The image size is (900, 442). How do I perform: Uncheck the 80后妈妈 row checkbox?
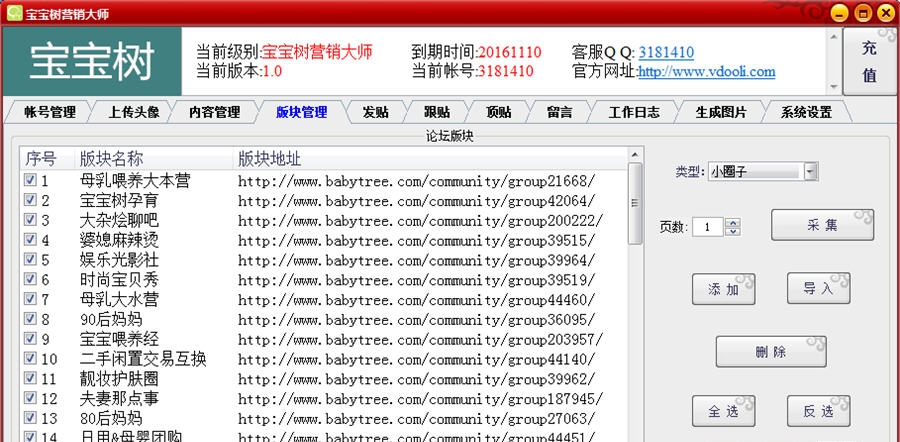pos(30,417)
